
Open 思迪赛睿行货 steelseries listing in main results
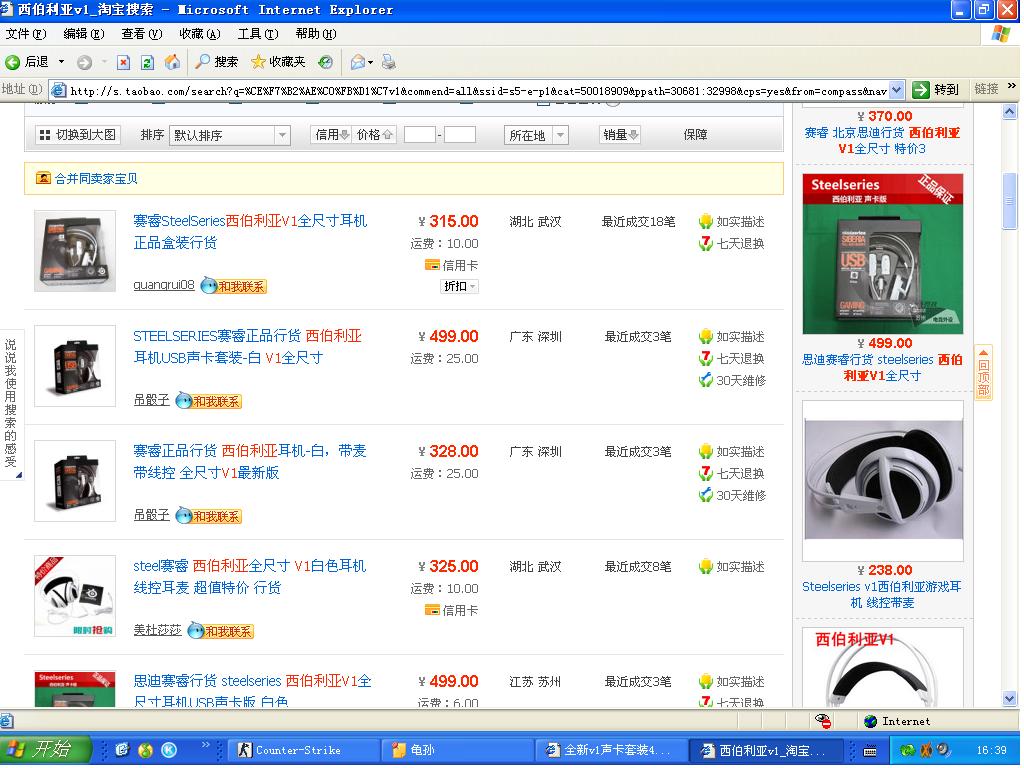point(252,690)
